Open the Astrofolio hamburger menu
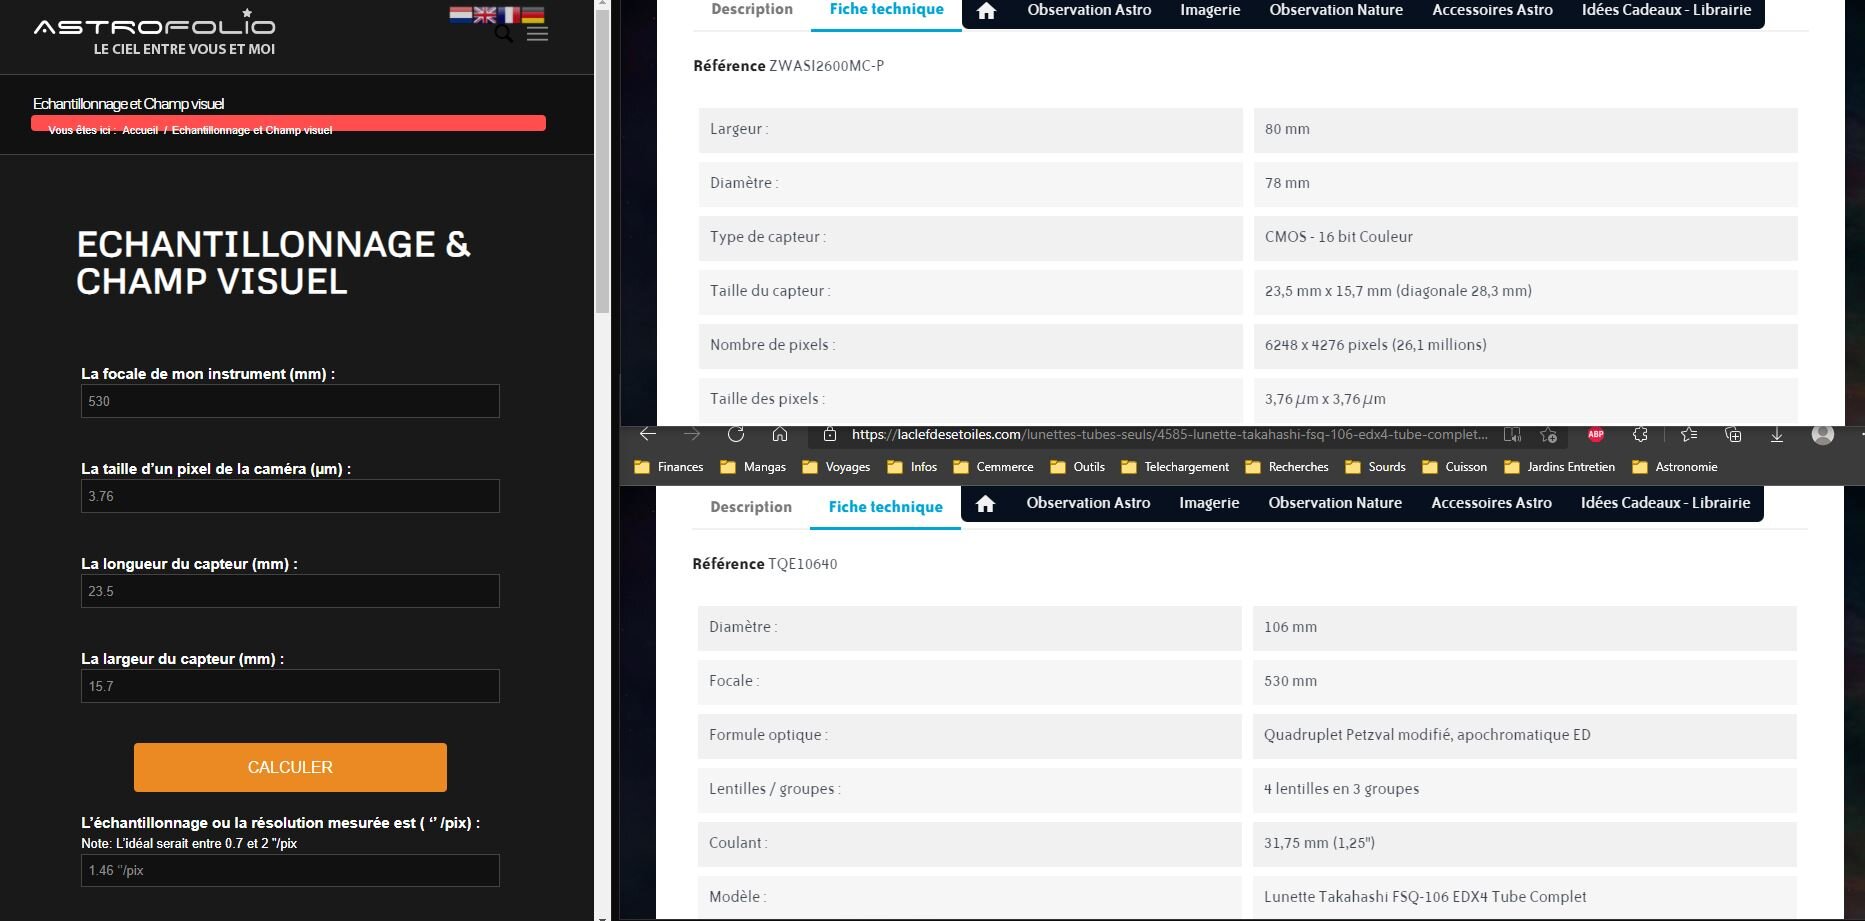1865x921 pixels. 538,34
